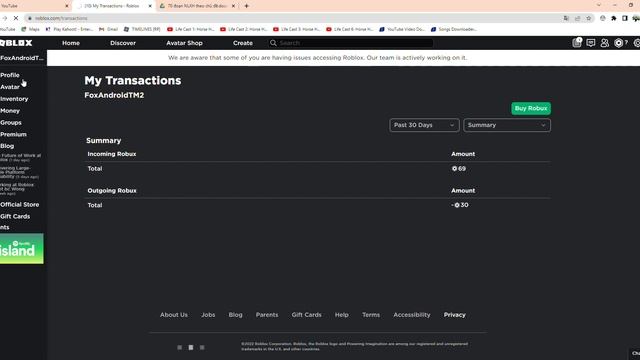Open Songs Downloader bookmark

(x=454, y=29)
